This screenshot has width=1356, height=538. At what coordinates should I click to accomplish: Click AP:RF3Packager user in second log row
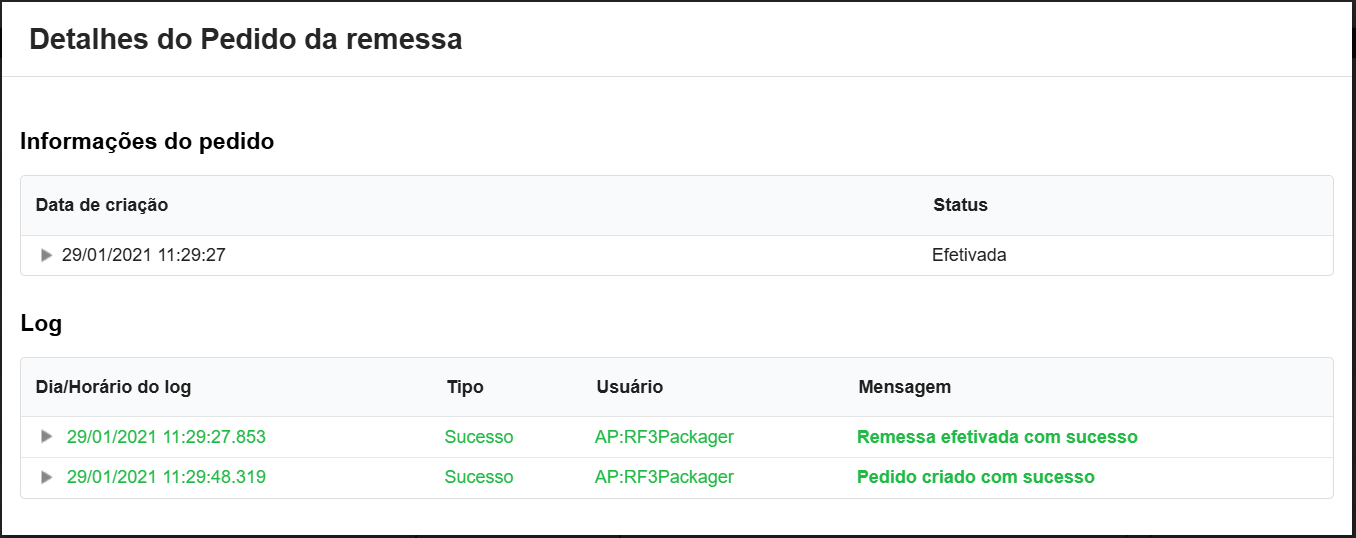click(x=664, y=477)
